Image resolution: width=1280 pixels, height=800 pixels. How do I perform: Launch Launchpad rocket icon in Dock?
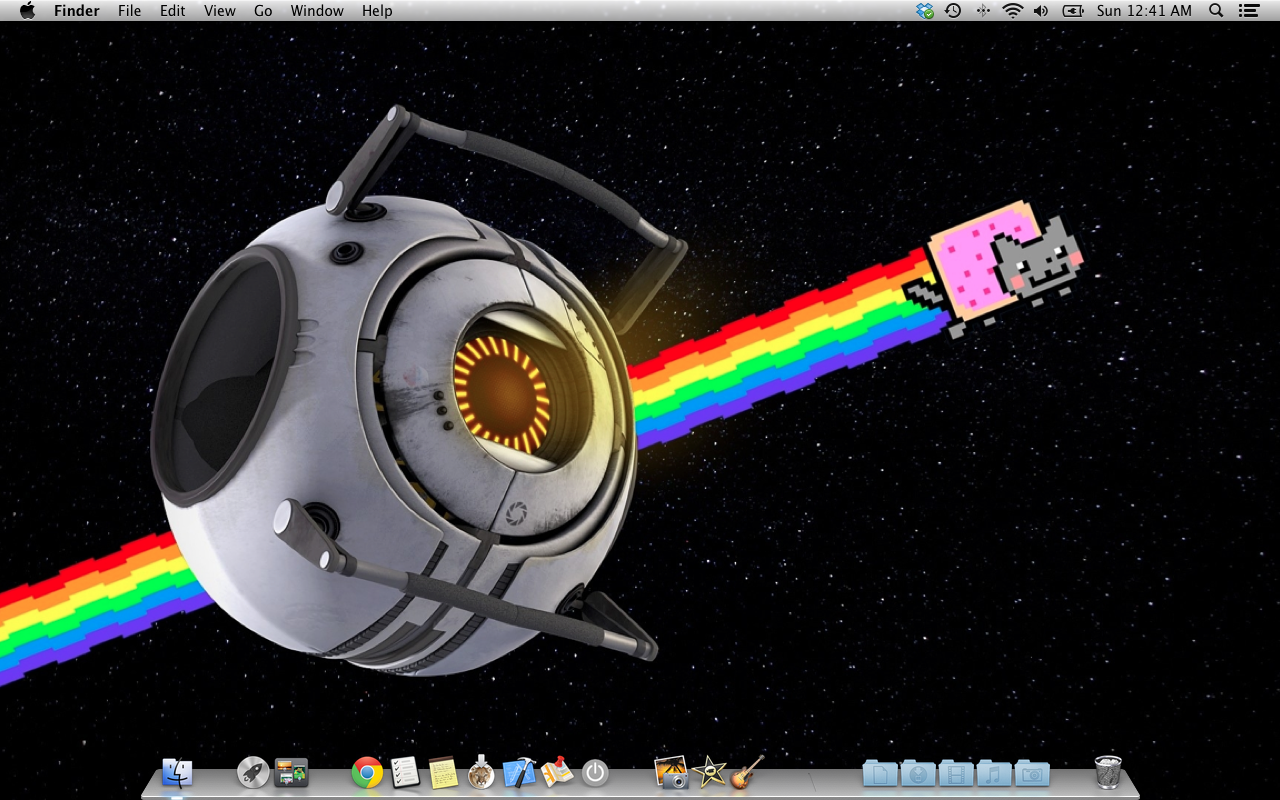tap(253, 772)
